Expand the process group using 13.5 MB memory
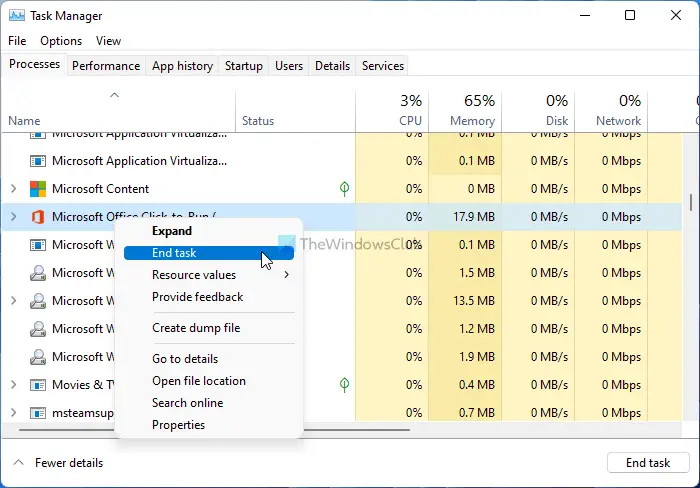Viewport: 700px width, 488px height. pos(13,301)
